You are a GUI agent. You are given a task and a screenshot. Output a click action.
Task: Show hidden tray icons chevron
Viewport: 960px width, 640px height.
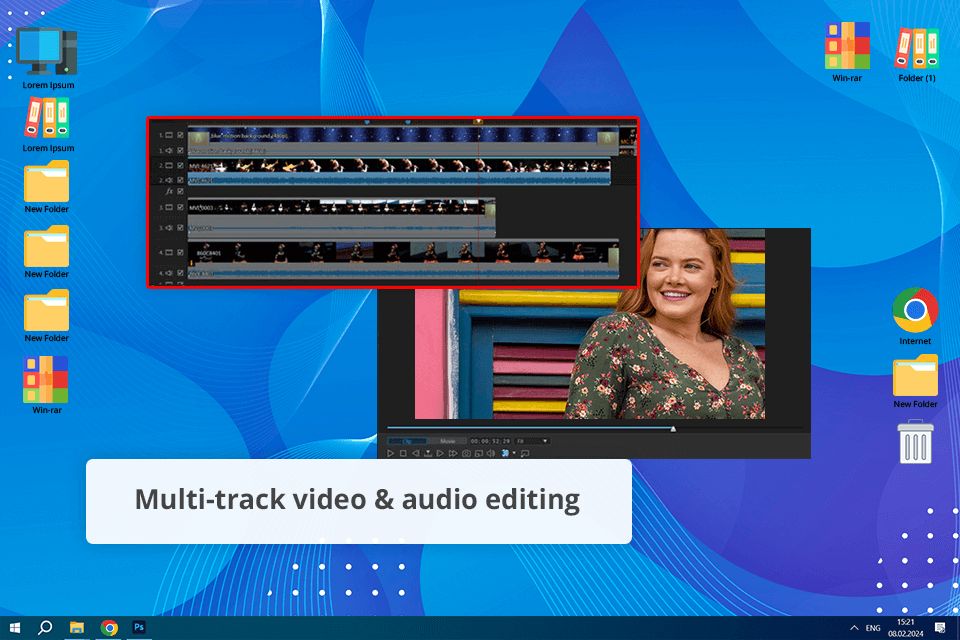(854, 628)
